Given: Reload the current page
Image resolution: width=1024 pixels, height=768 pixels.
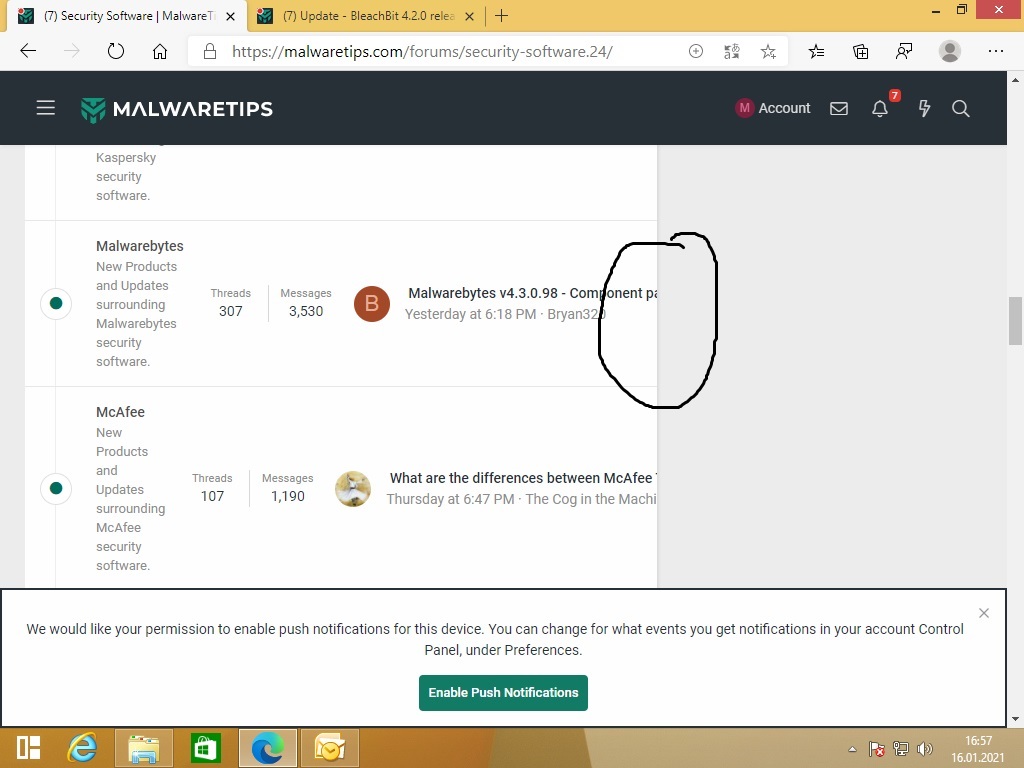Looking at the screenshot, I should 116,51.
